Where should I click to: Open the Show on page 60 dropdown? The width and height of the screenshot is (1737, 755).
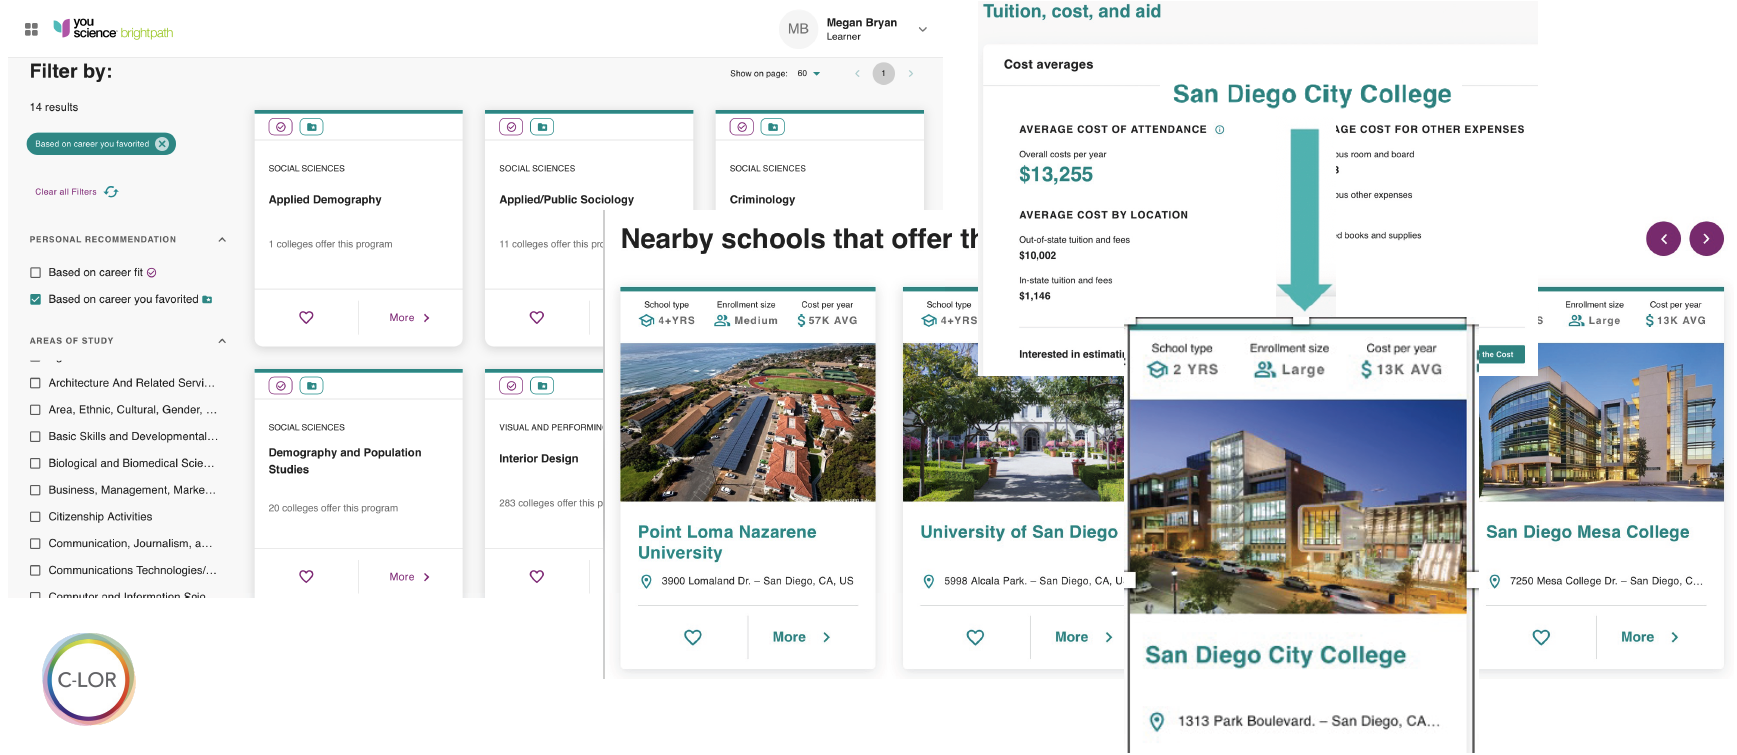tap(809, 73)
